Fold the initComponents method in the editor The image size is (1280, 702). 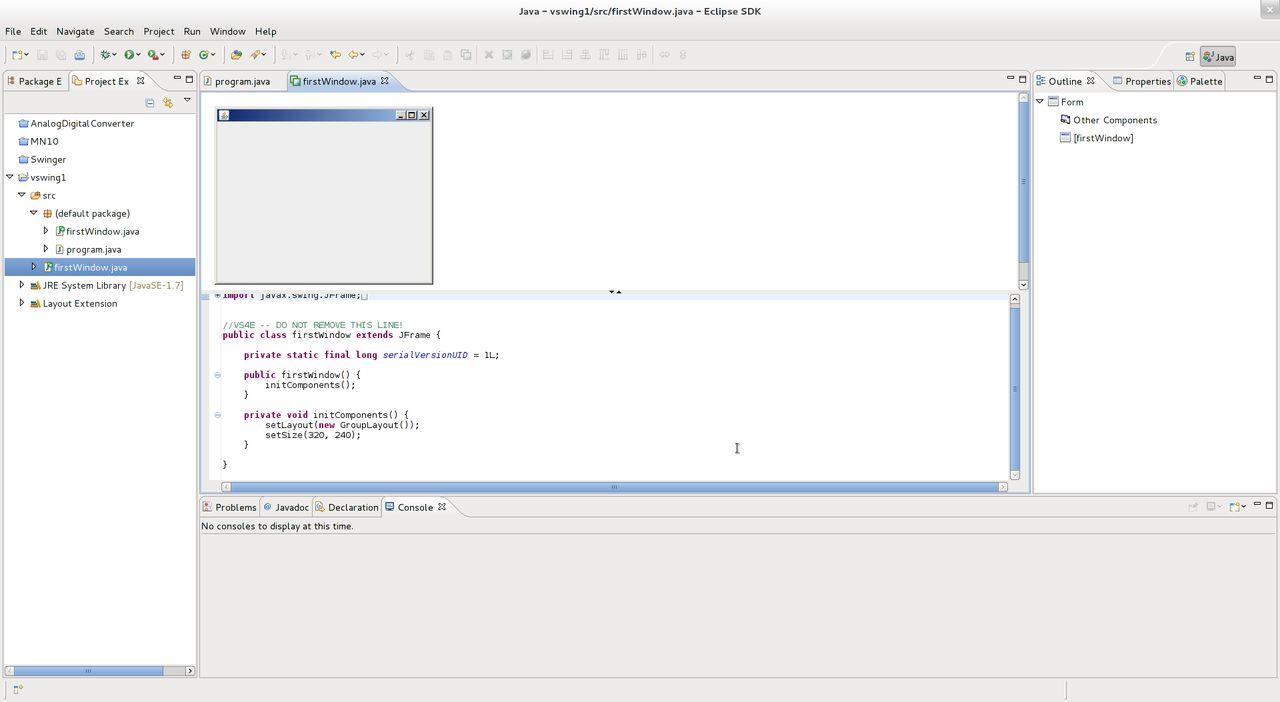pyautogui.click(x=217, y=414)
